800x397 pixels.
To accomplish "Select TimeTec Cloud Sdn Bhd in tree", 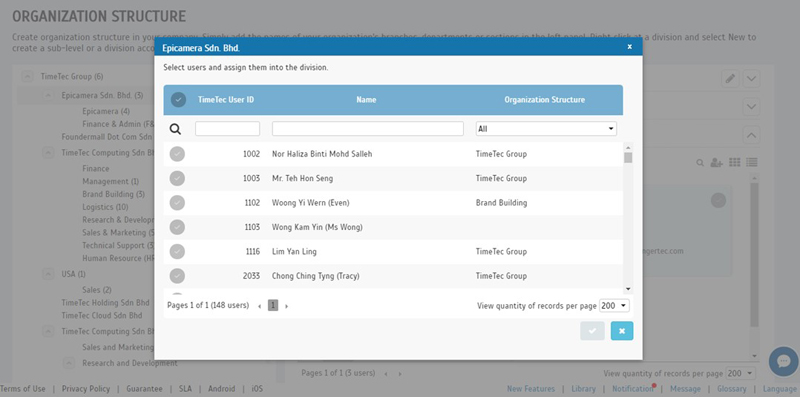I will [102, 315].
